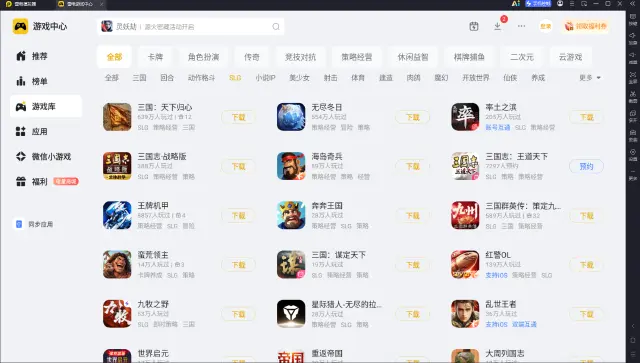
Task: Click the 游戏中心 gamepad logo
Action: coord(20,26)
